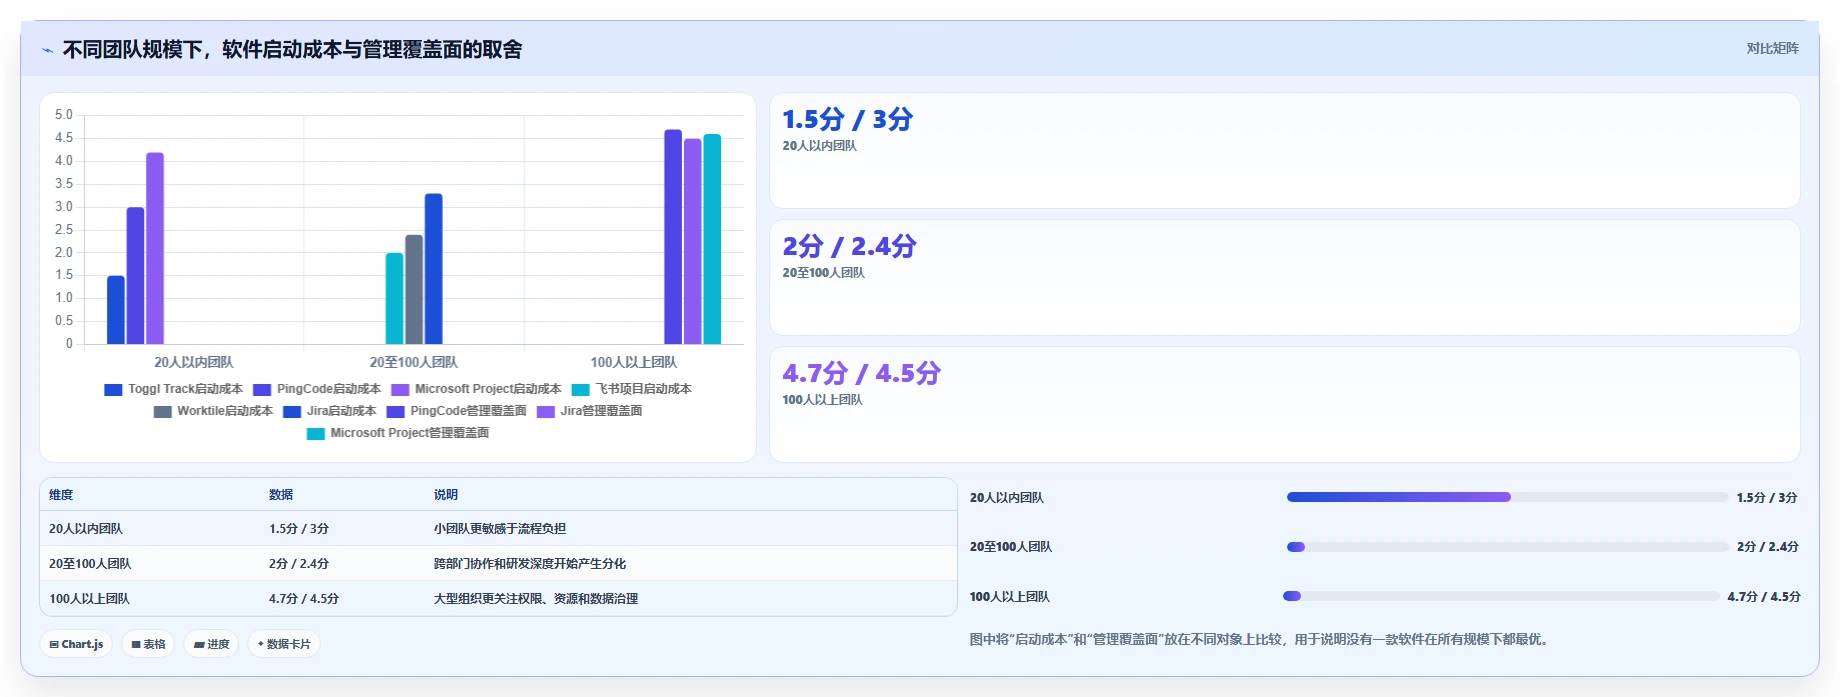This screenshot has width=1840, height=697.
Task: Click the 20人以内团队 label beside progress bar
Action: [x=1007, y=498]
